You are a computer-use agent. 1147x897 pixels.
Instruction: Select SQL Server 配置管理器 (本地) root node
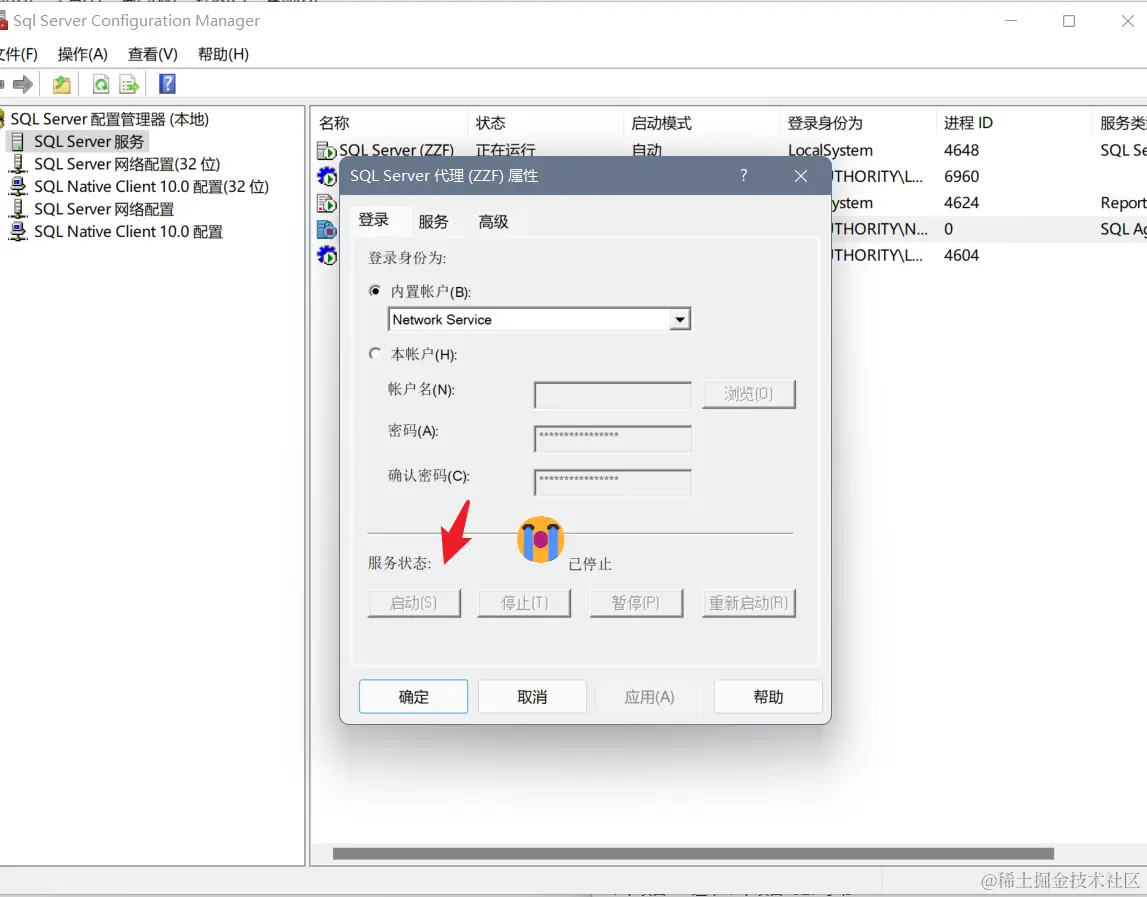point(109,119)
